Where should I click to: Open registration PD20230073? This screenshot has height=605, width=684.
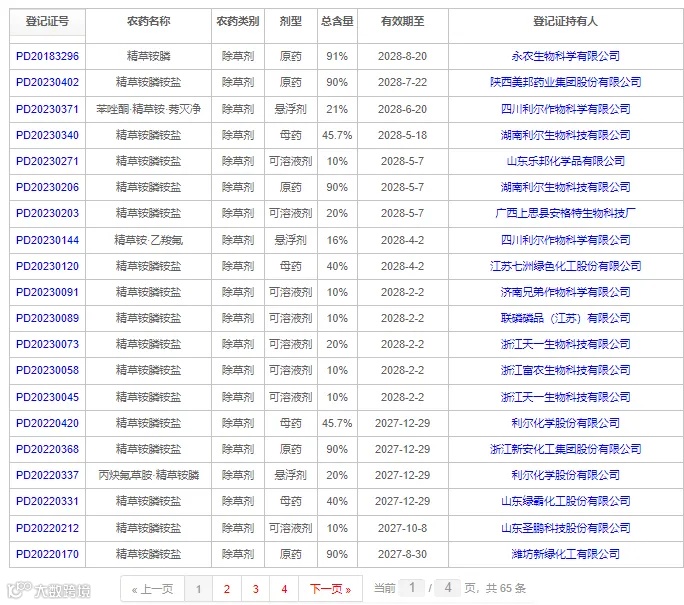tap(48, 345)
